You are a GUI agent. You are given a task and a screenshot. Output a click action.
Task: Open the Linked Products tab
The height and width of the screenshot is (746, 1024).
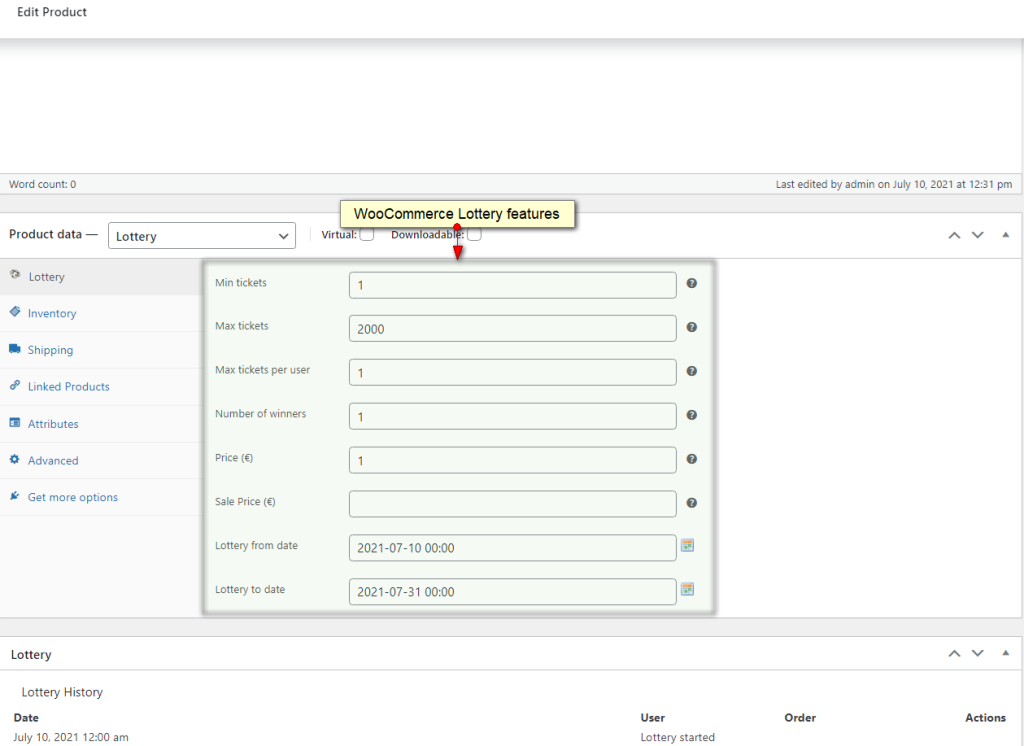101,387
